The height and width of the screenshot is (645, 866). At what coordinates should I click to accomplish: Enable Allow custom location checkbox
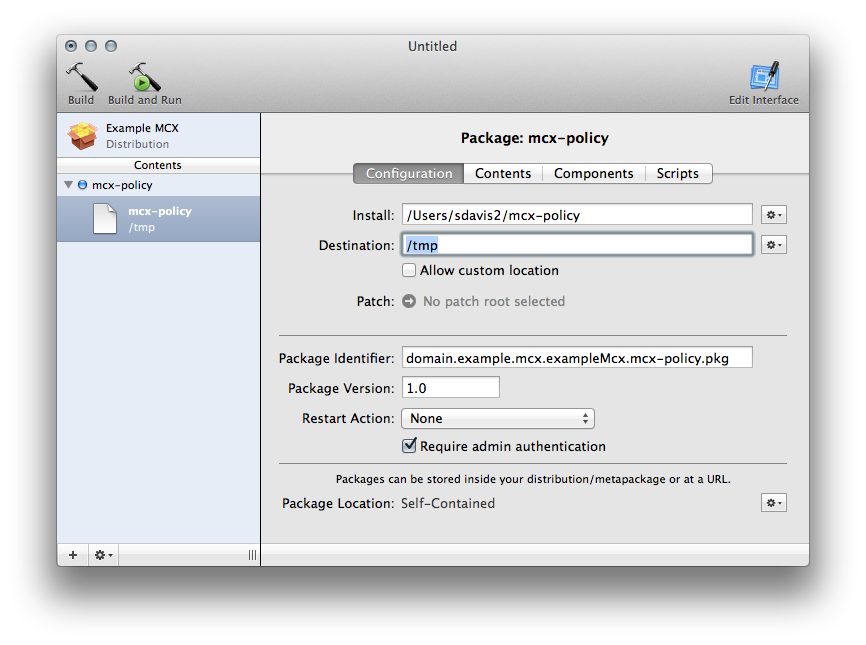tap(409, 270)
